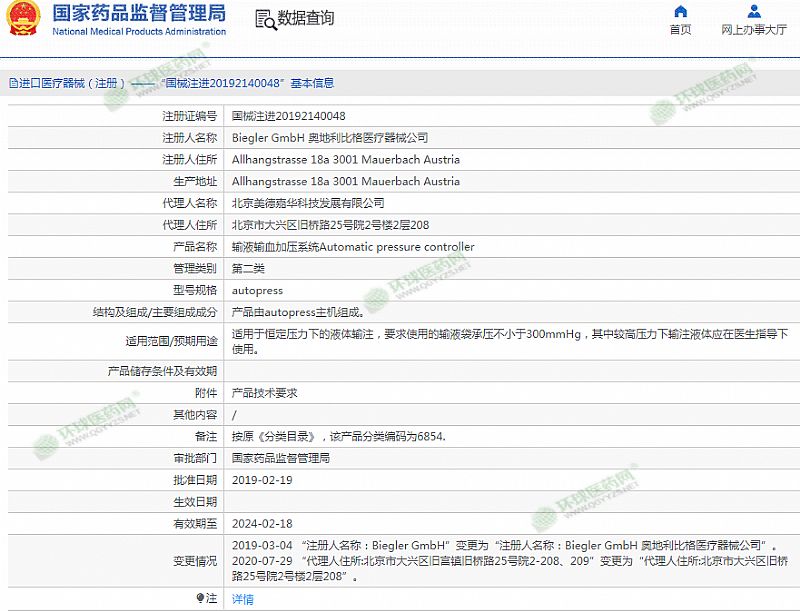Image resolution: width=800 pixels, height=612 pixels.
Task: Open the 详情 details link
Action: (x=243, y=599)
